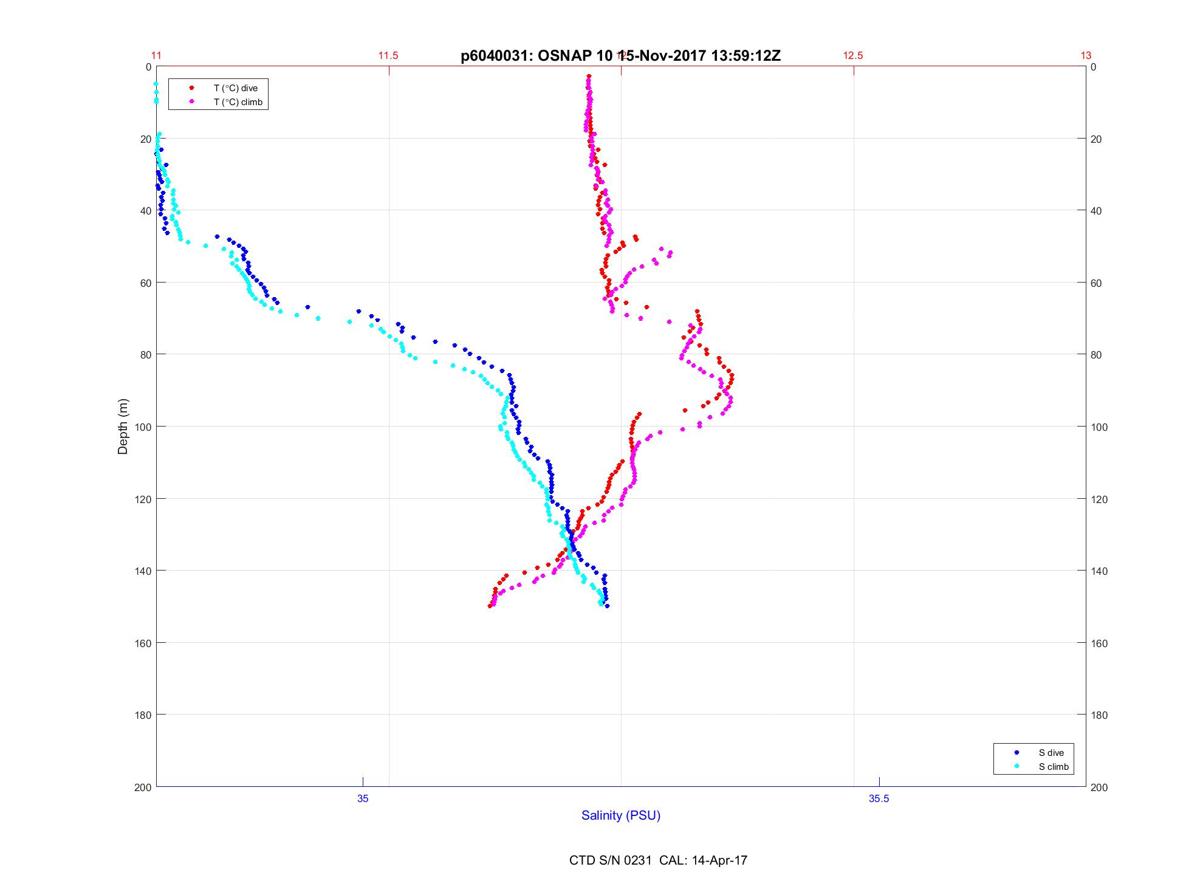Click depth tick 160 on the right axis
The image size is (1200, 885).
click(x=1100, y=643)
